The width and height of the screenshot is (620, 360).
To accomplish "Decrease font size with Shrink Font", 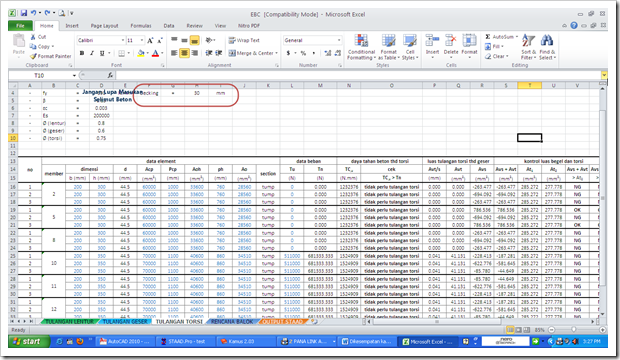I will coord(160,40).
